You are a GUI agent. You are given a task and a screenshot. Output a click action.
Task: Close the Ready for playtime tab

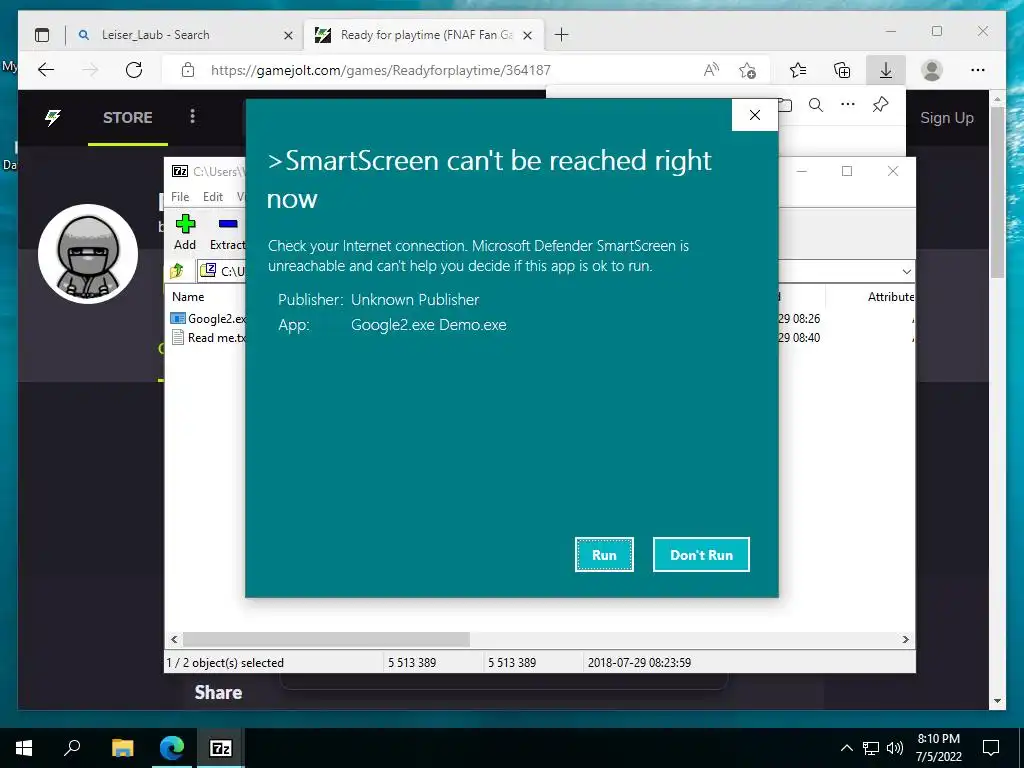pyautogui.click(x=528, y=35)
